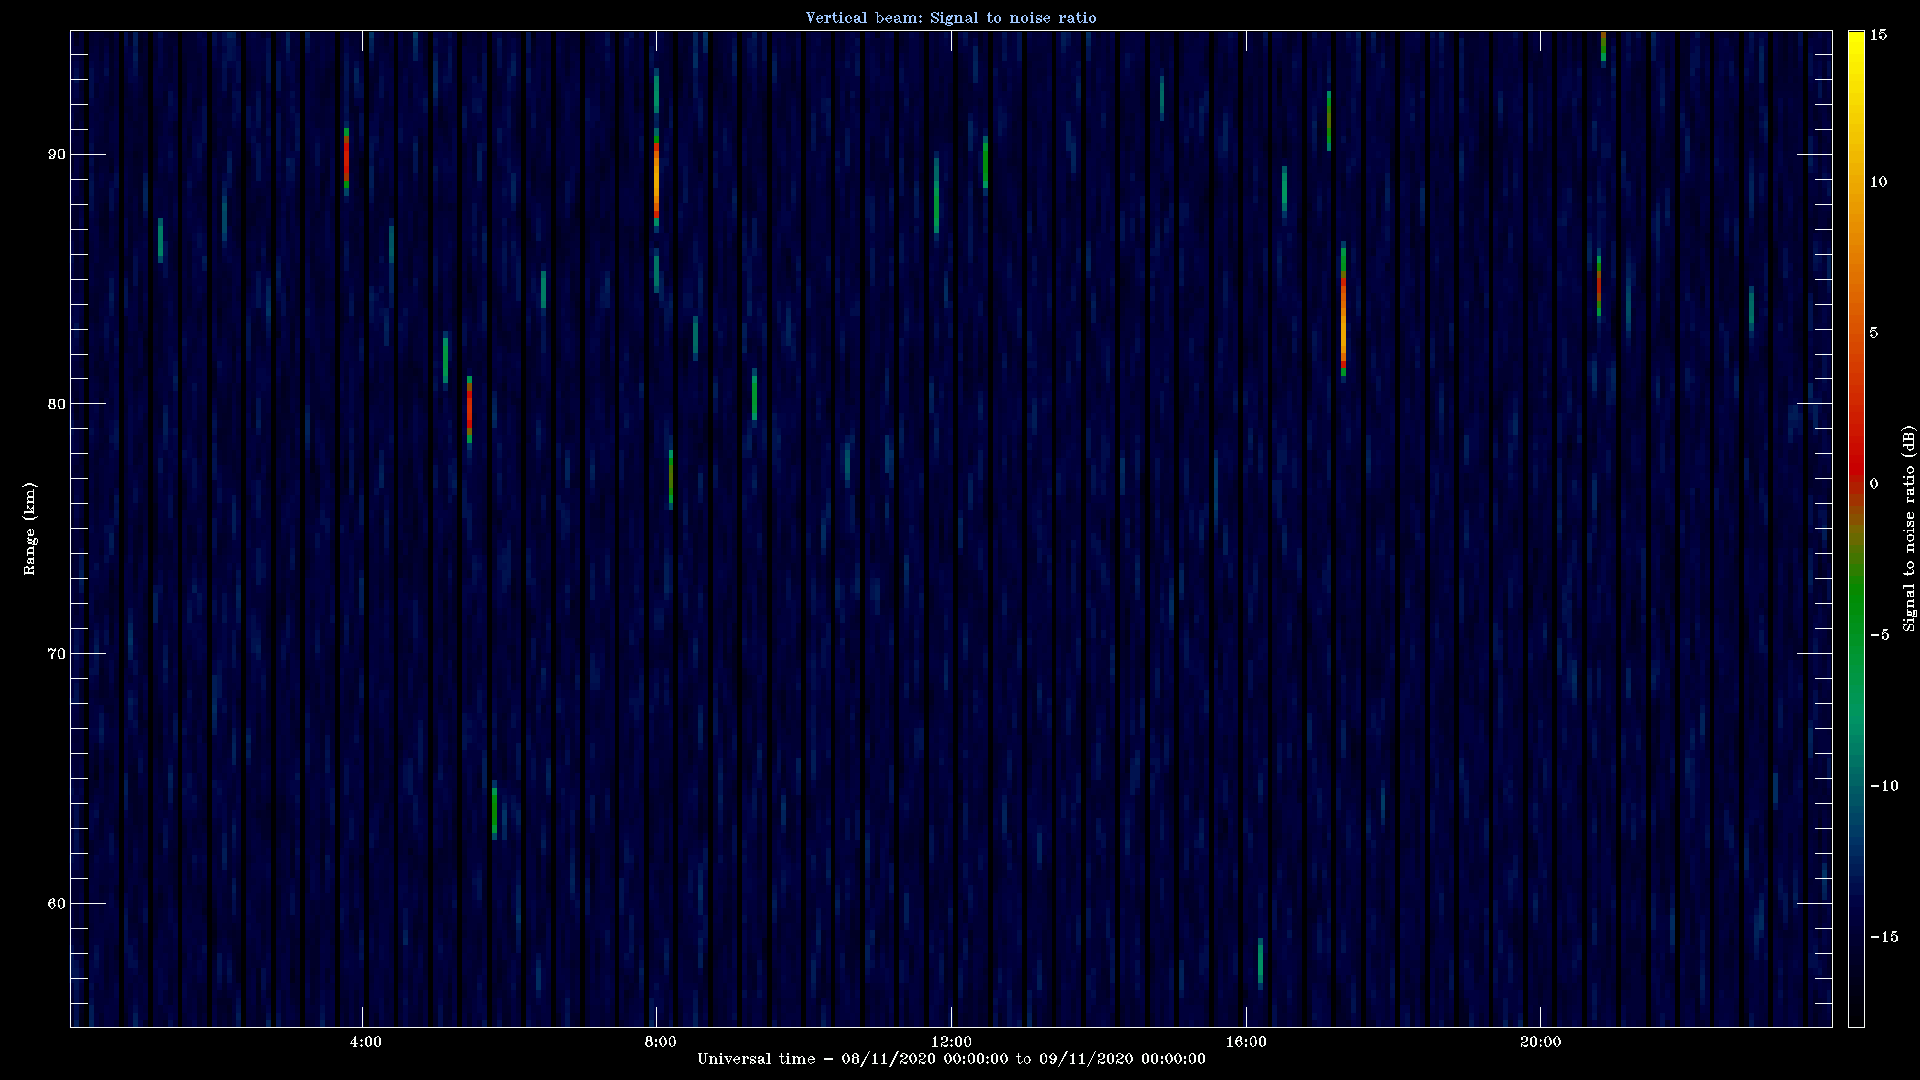Click the 12:00 time axis label
Screen dimensions: 1920x1080
[x=951, y=1042]
